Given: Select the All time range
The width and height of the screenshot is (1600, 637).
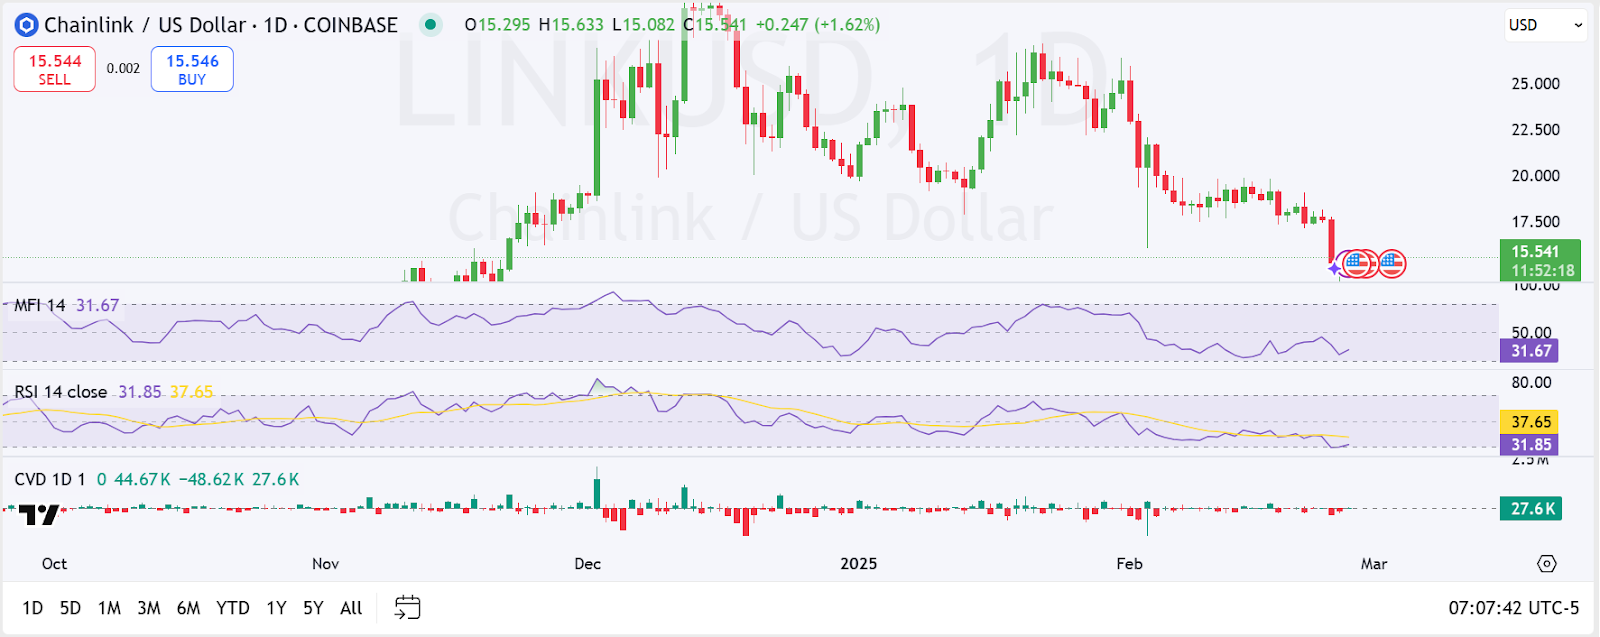Looking at the screenshot, I should pyautogui.click(x=351, y=608).
